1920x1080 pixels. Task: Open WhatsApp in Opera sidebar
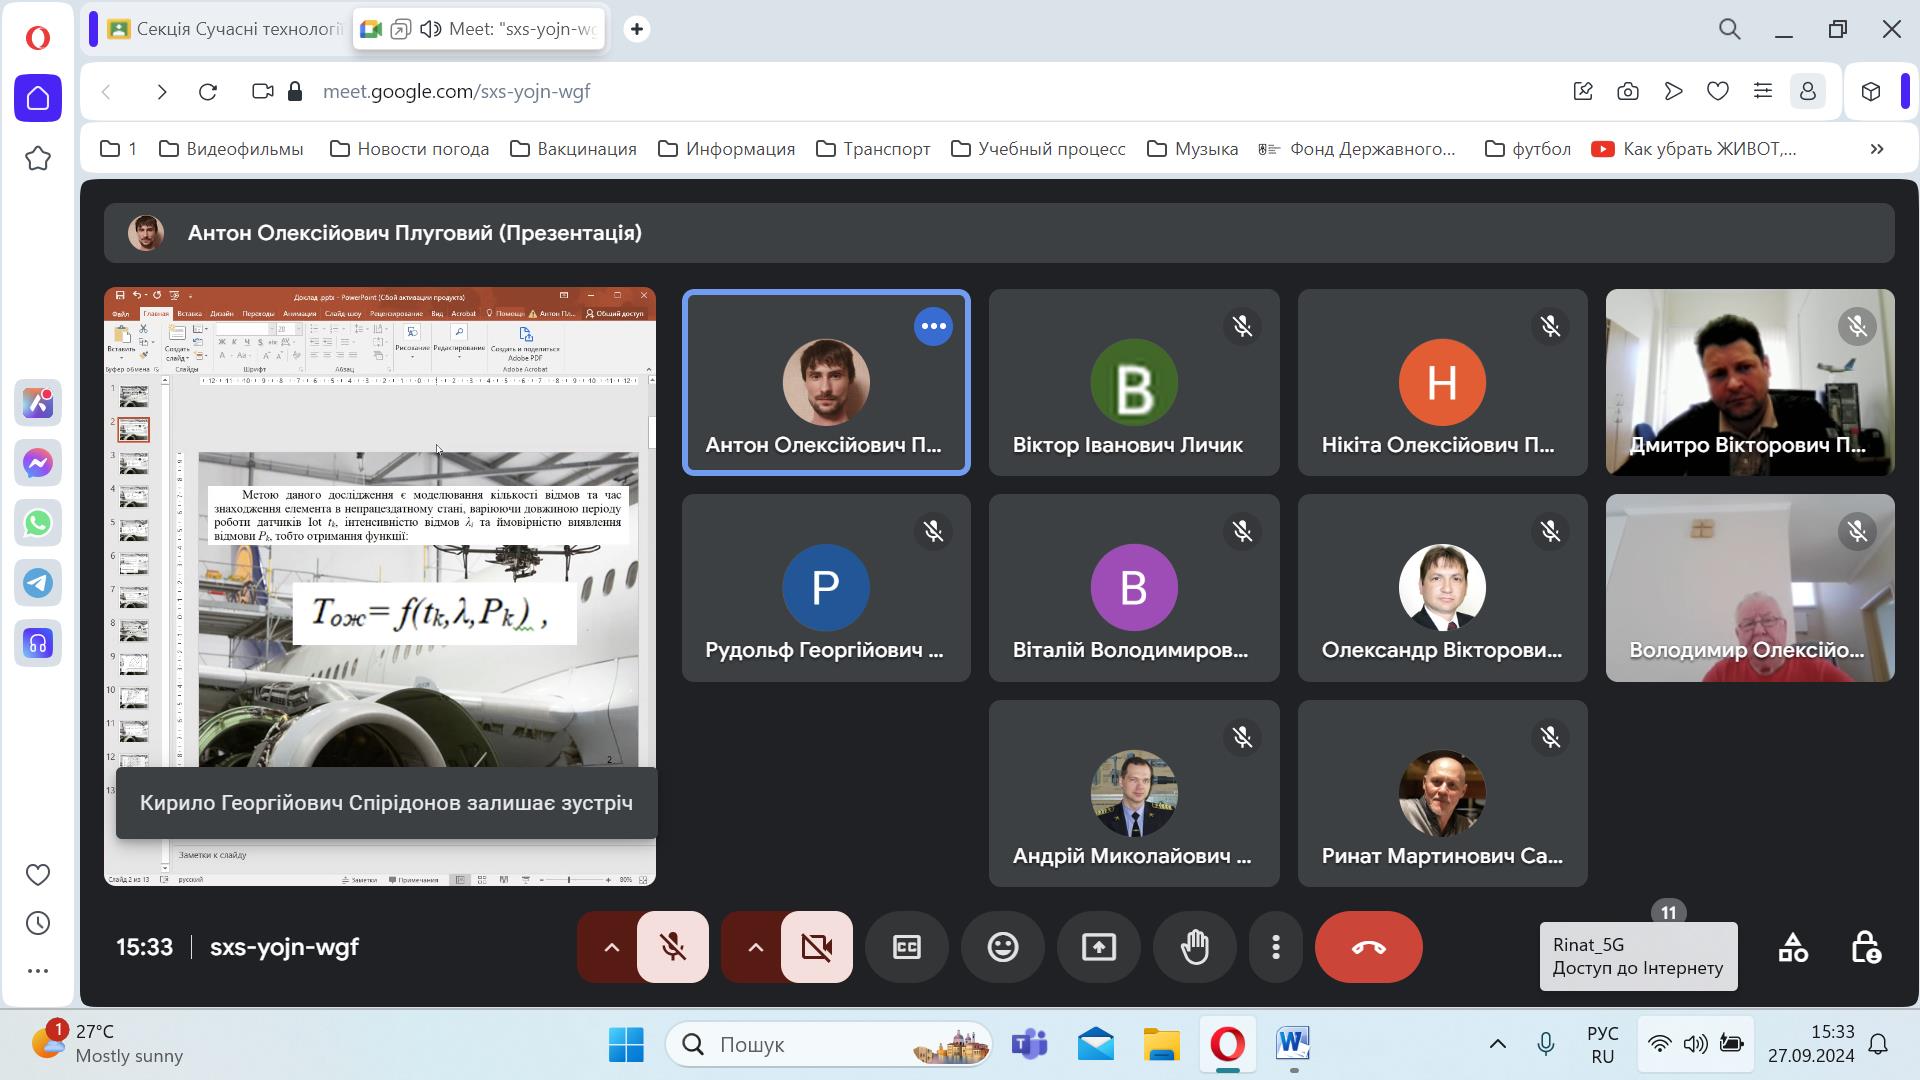pos(38,523)
